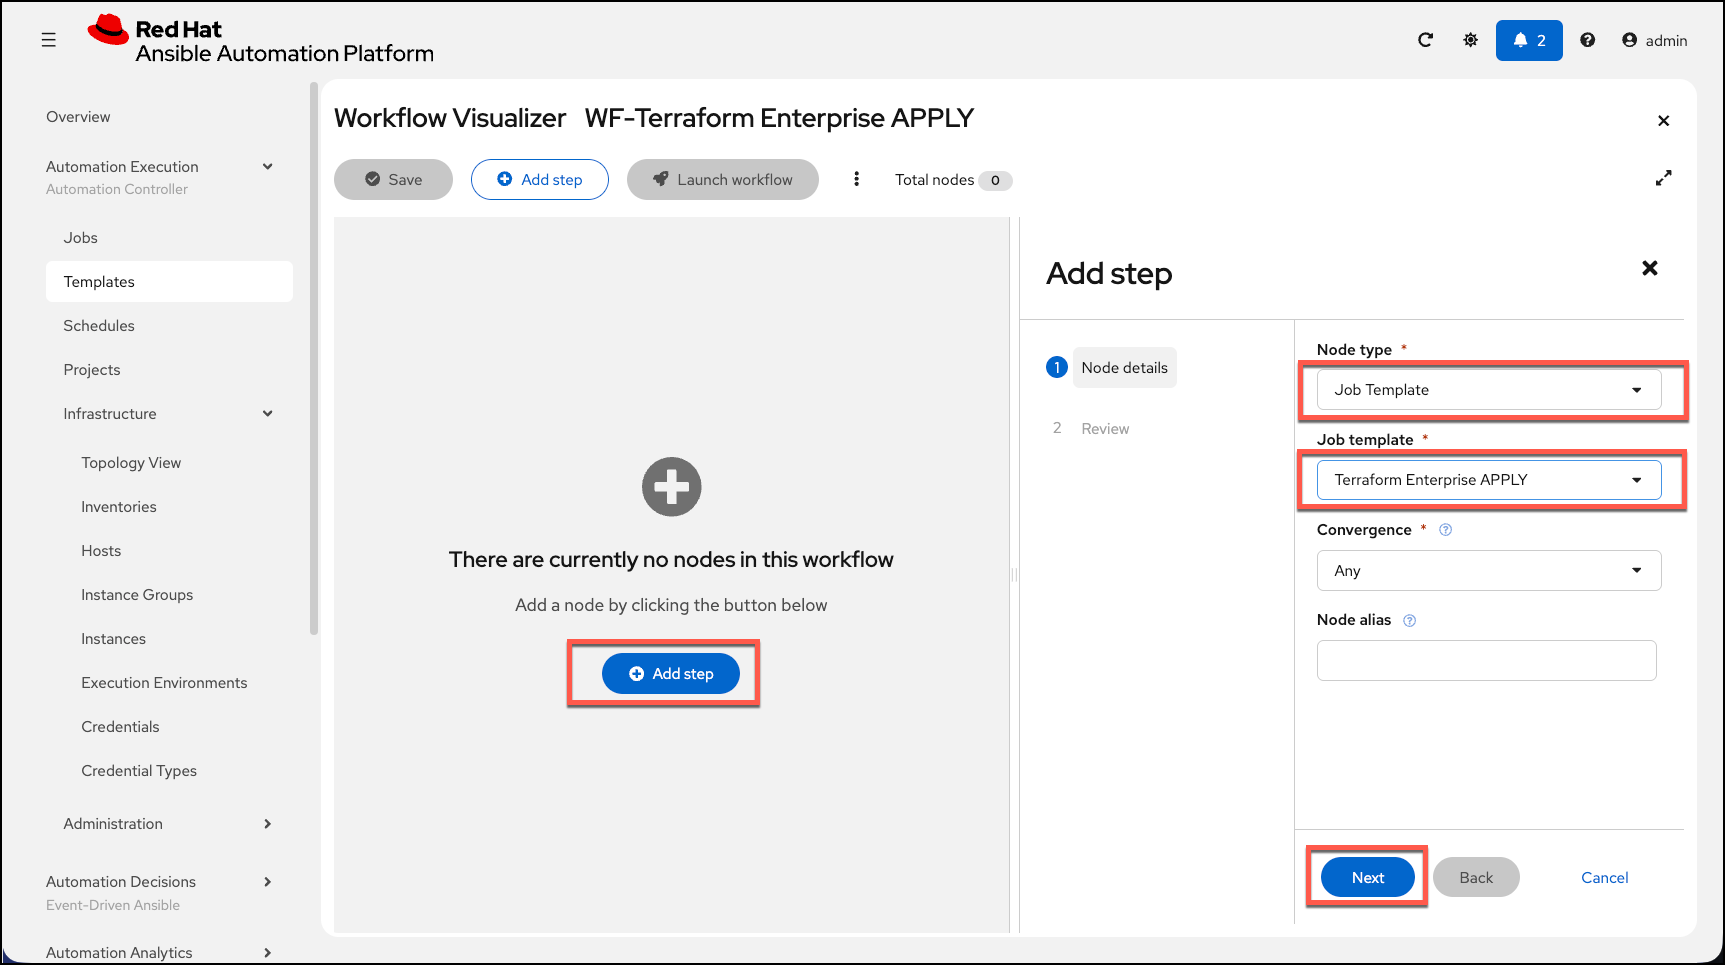
Task: Open Credential Types
Action: (x=139, y=771)
